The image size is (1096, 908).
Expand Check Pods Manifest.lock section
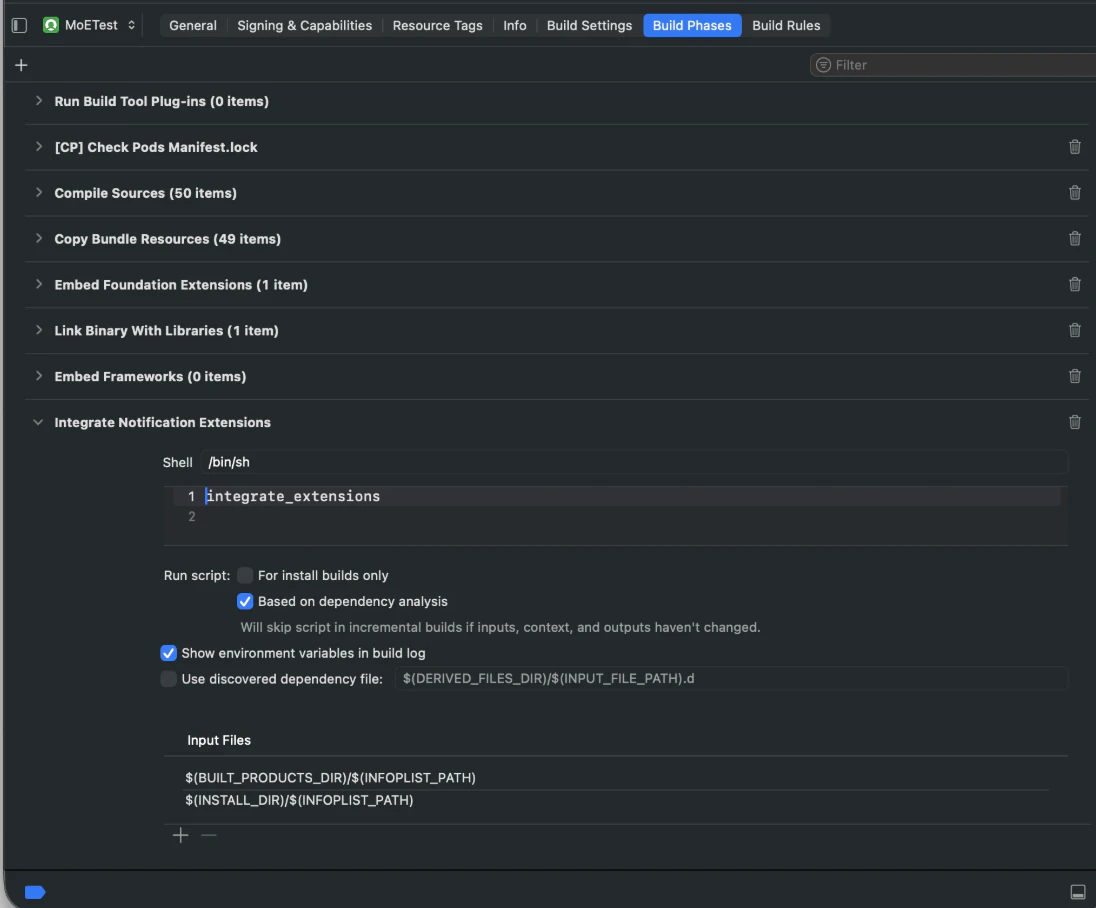39,147
